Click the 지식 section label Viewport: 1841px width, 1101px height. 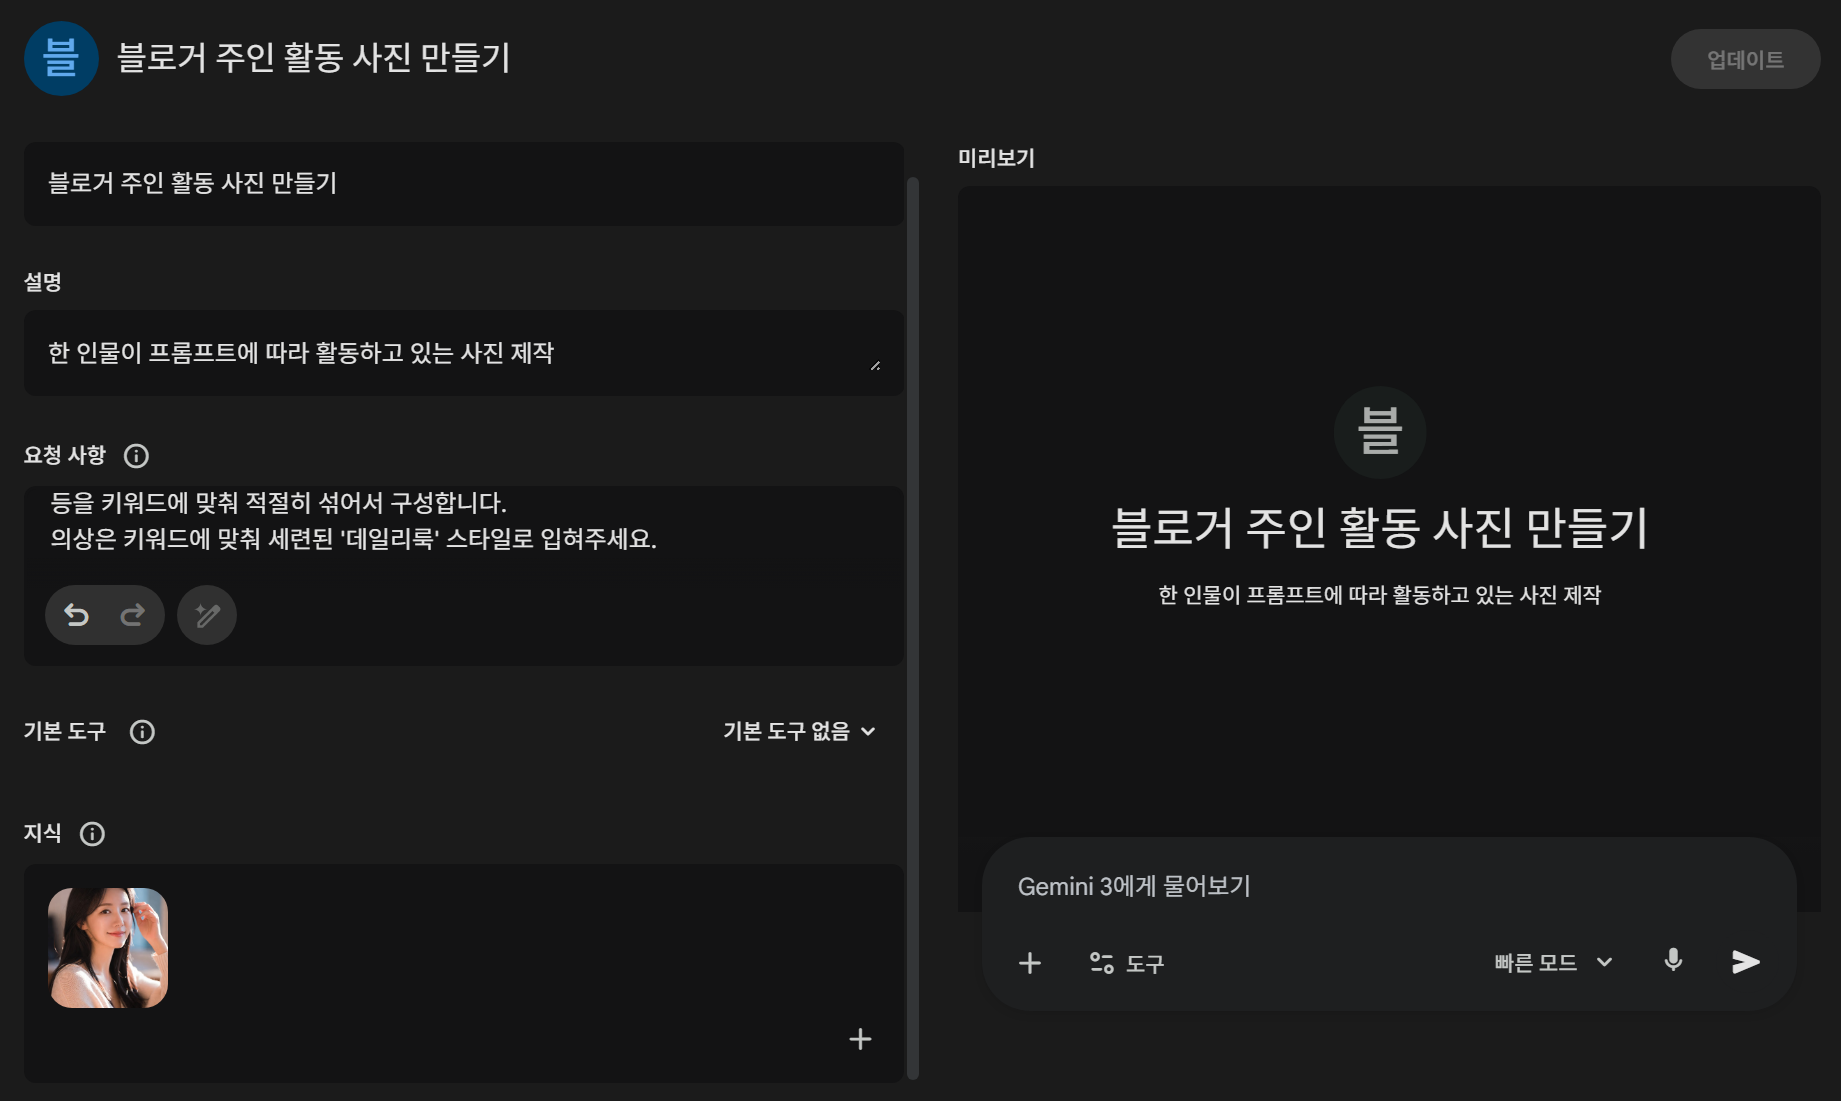[x=43, y=833]
